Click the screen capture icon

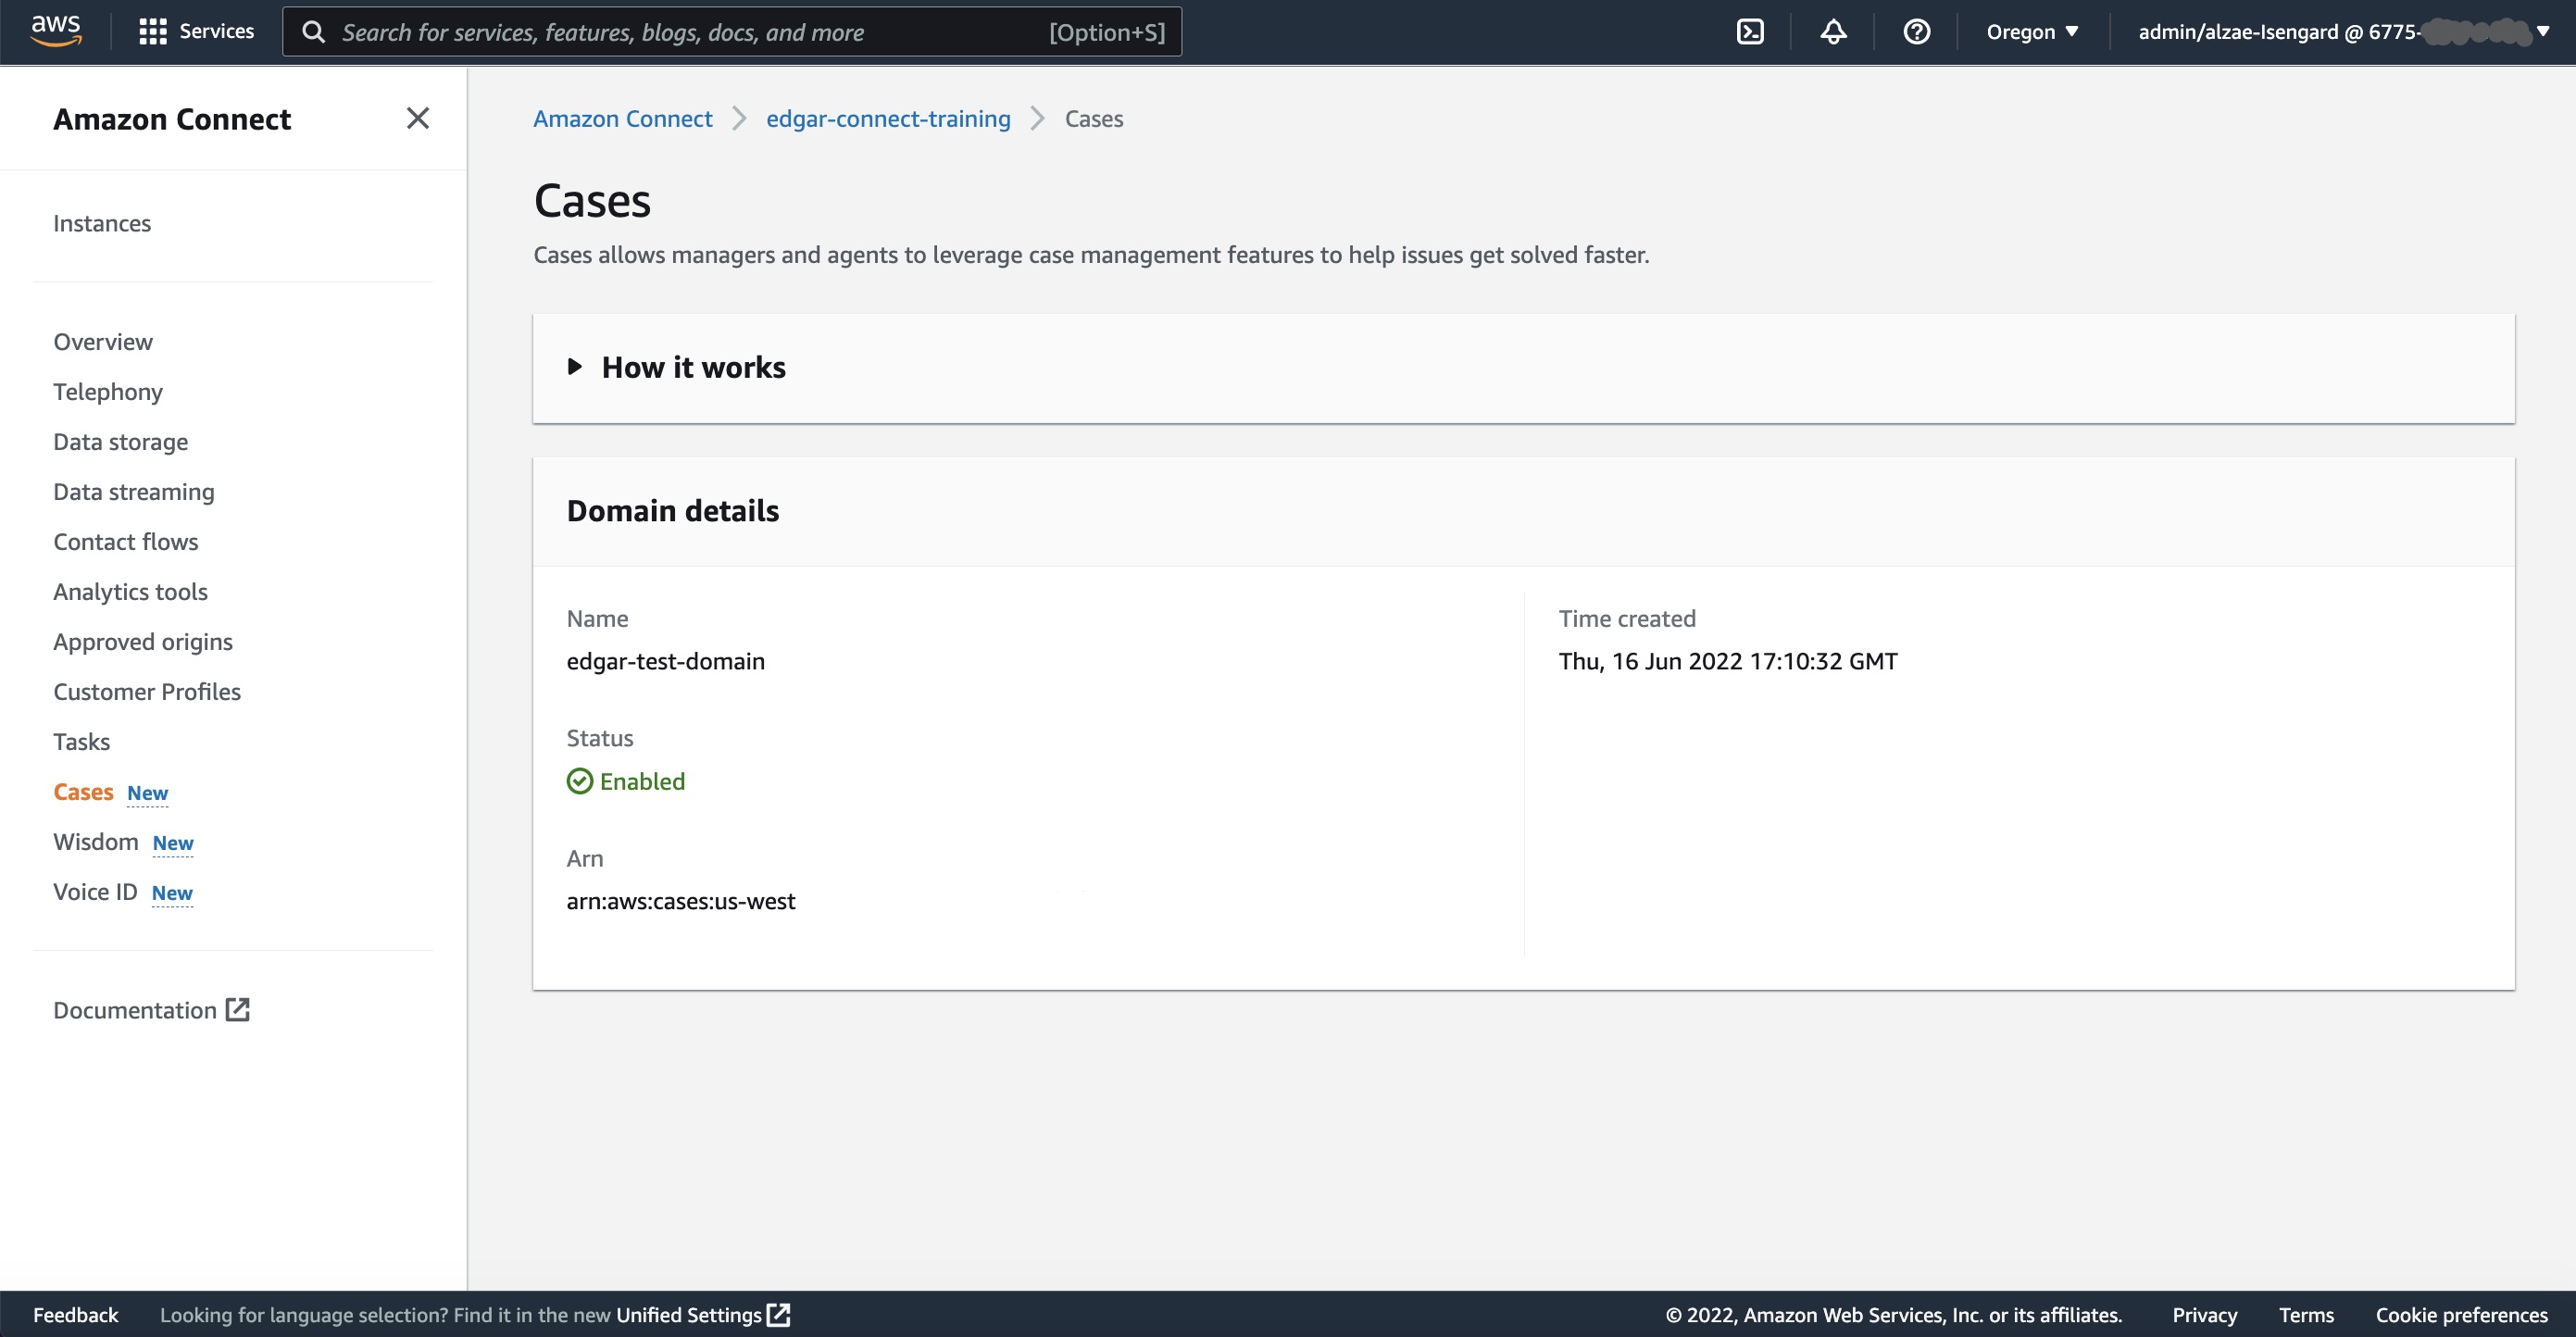coord(1750,32)
